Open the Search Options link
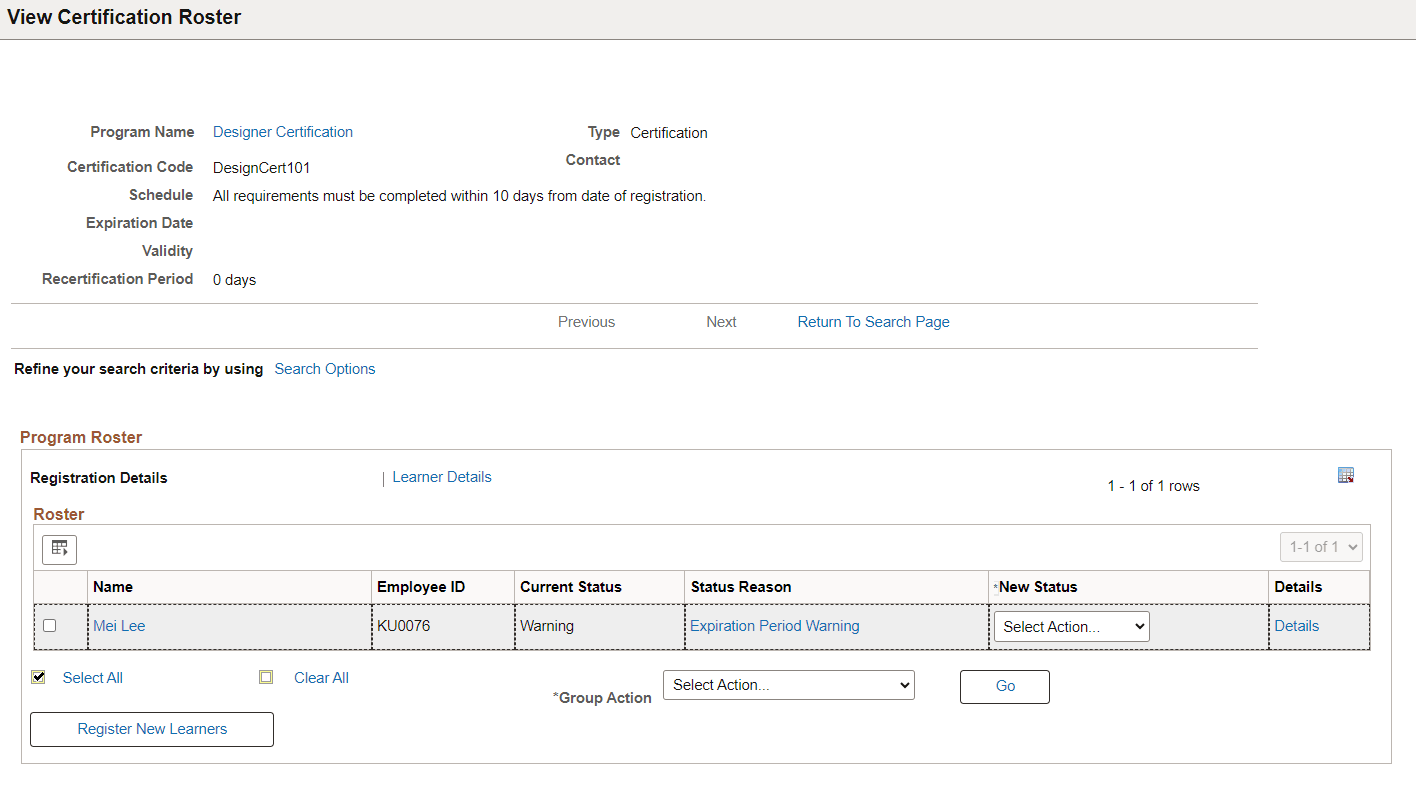 325,369
